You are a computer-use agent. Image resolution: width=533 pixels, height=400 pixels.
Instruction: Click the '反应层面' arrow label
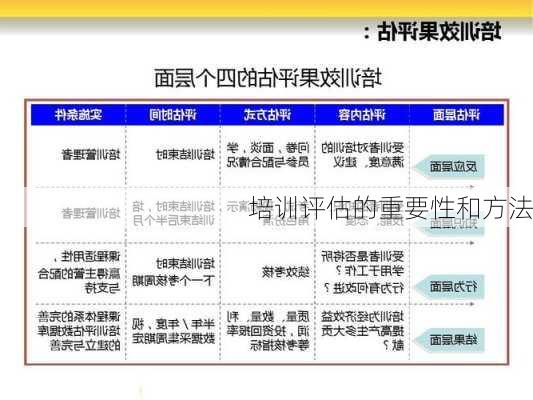click(x=449, y=167)
